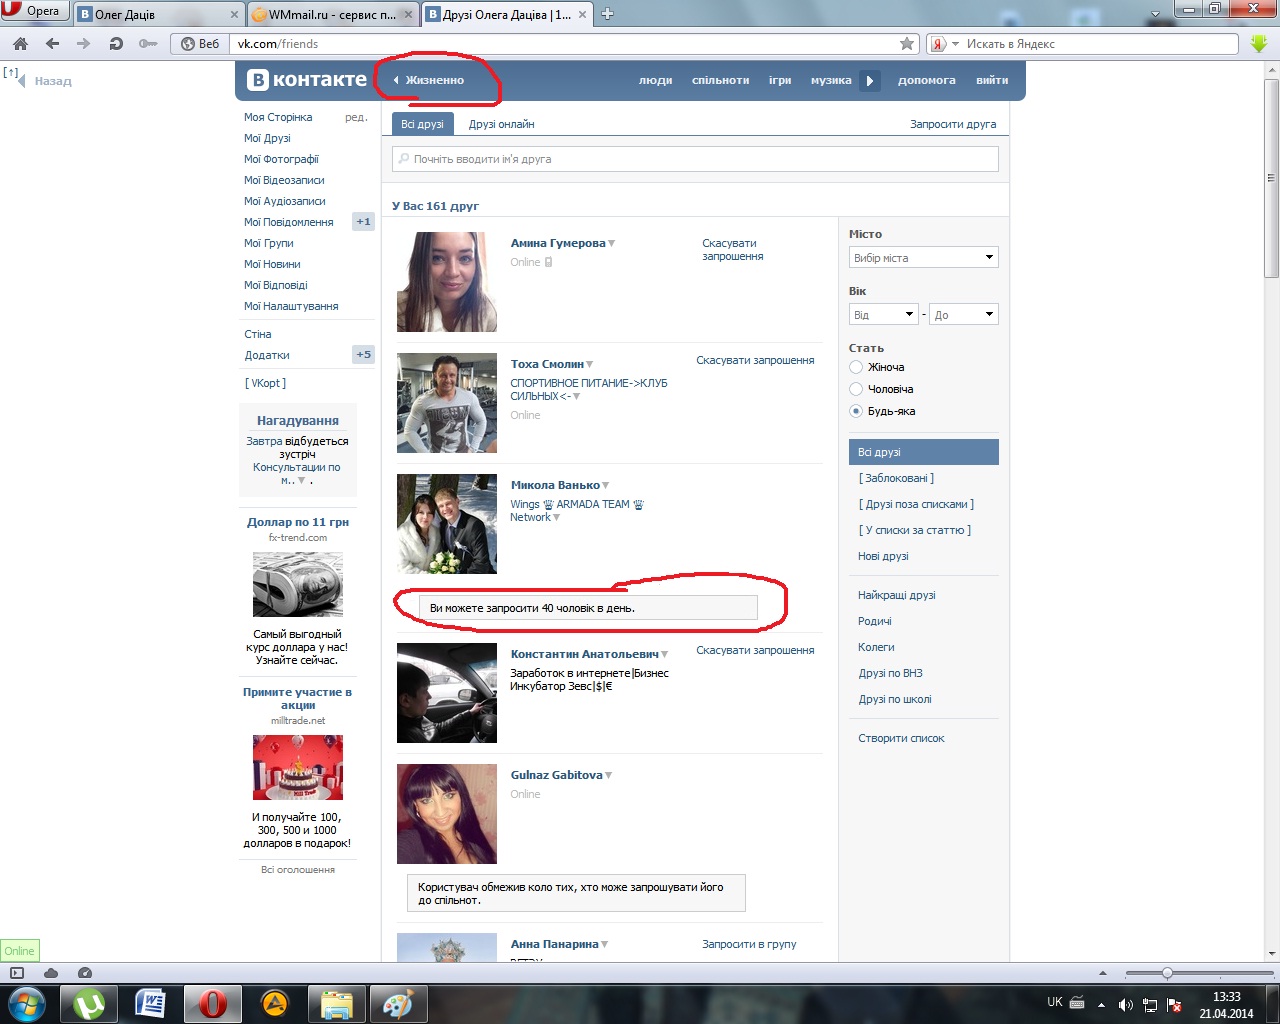Open Yandex search engine dropdown arrow
The image size is (1280, 1024).
click(x=956, y=44)
